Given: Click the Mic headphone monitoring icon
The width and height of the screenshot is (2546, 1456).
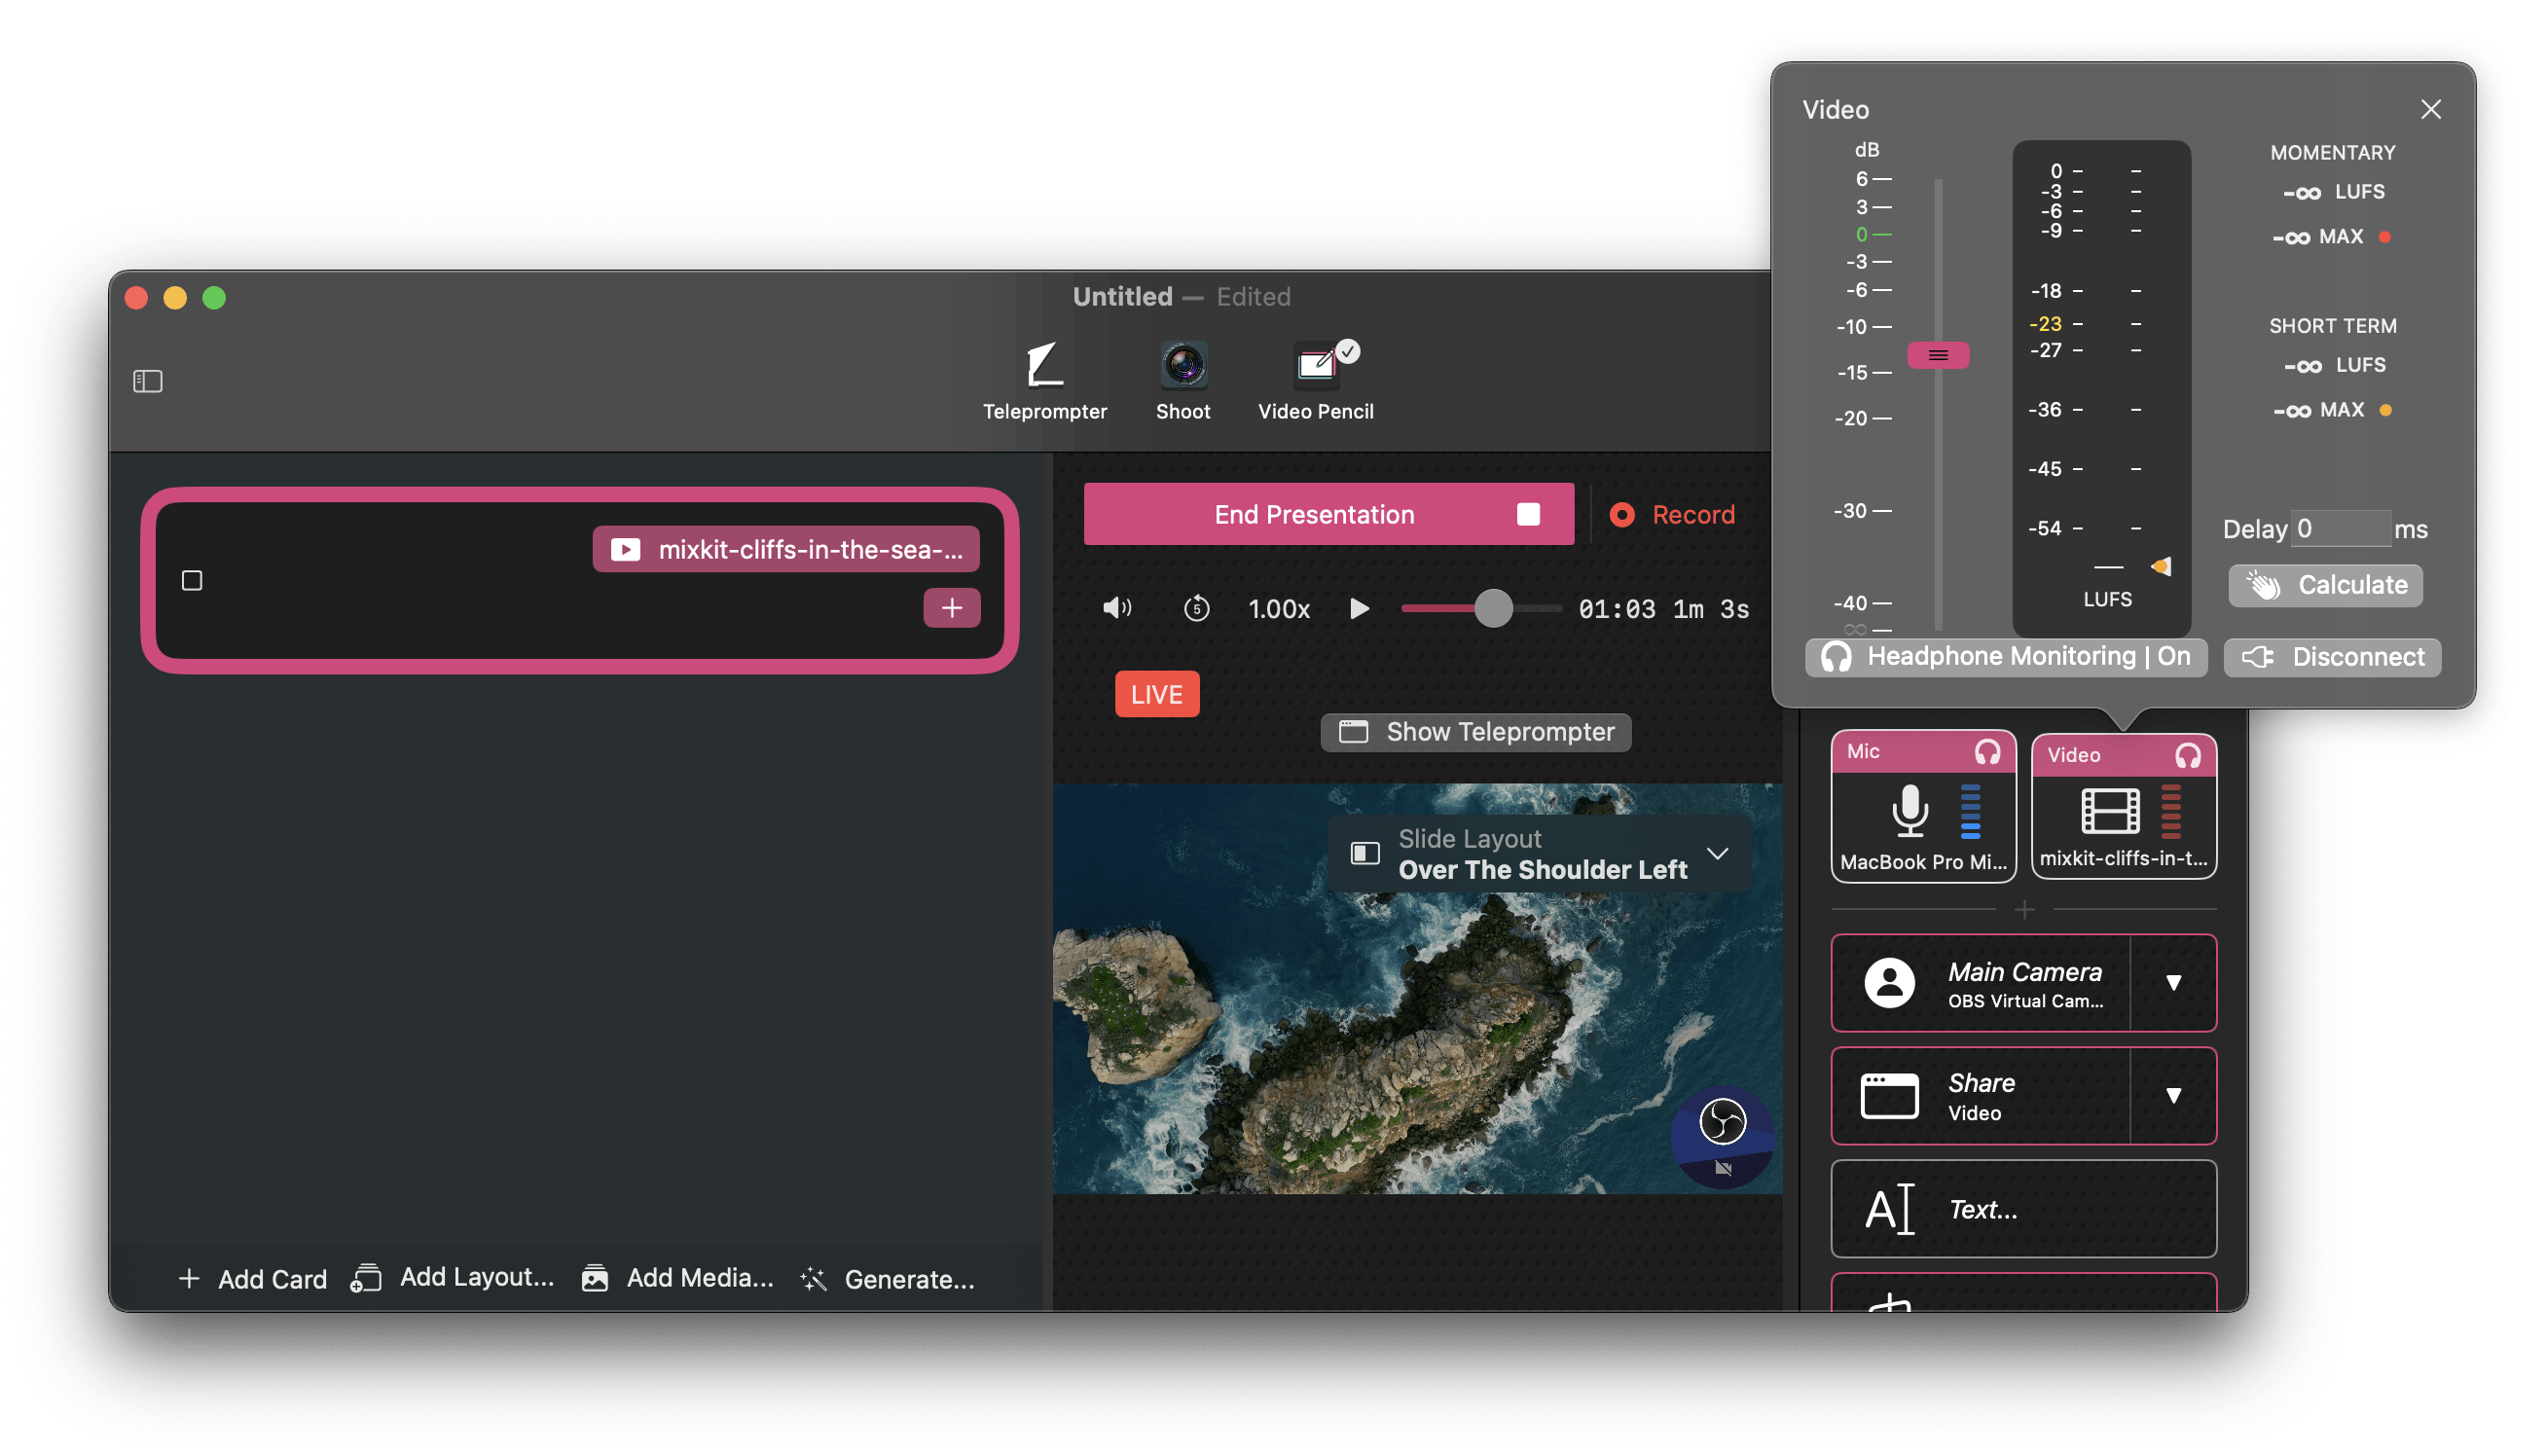Looking at the screenshot, I should [x=1987, y=752].
